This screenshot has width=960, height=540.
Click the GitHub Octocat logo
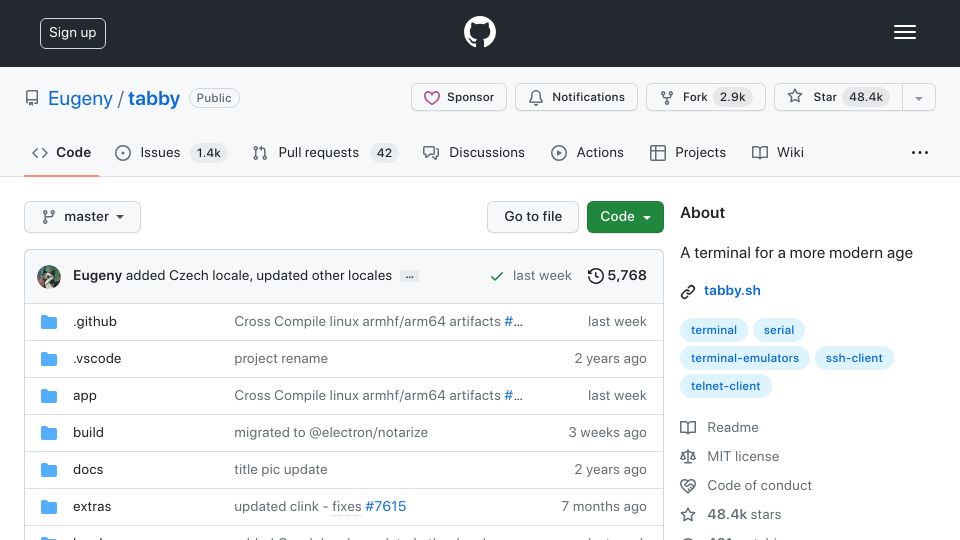[x=479, y=32]
